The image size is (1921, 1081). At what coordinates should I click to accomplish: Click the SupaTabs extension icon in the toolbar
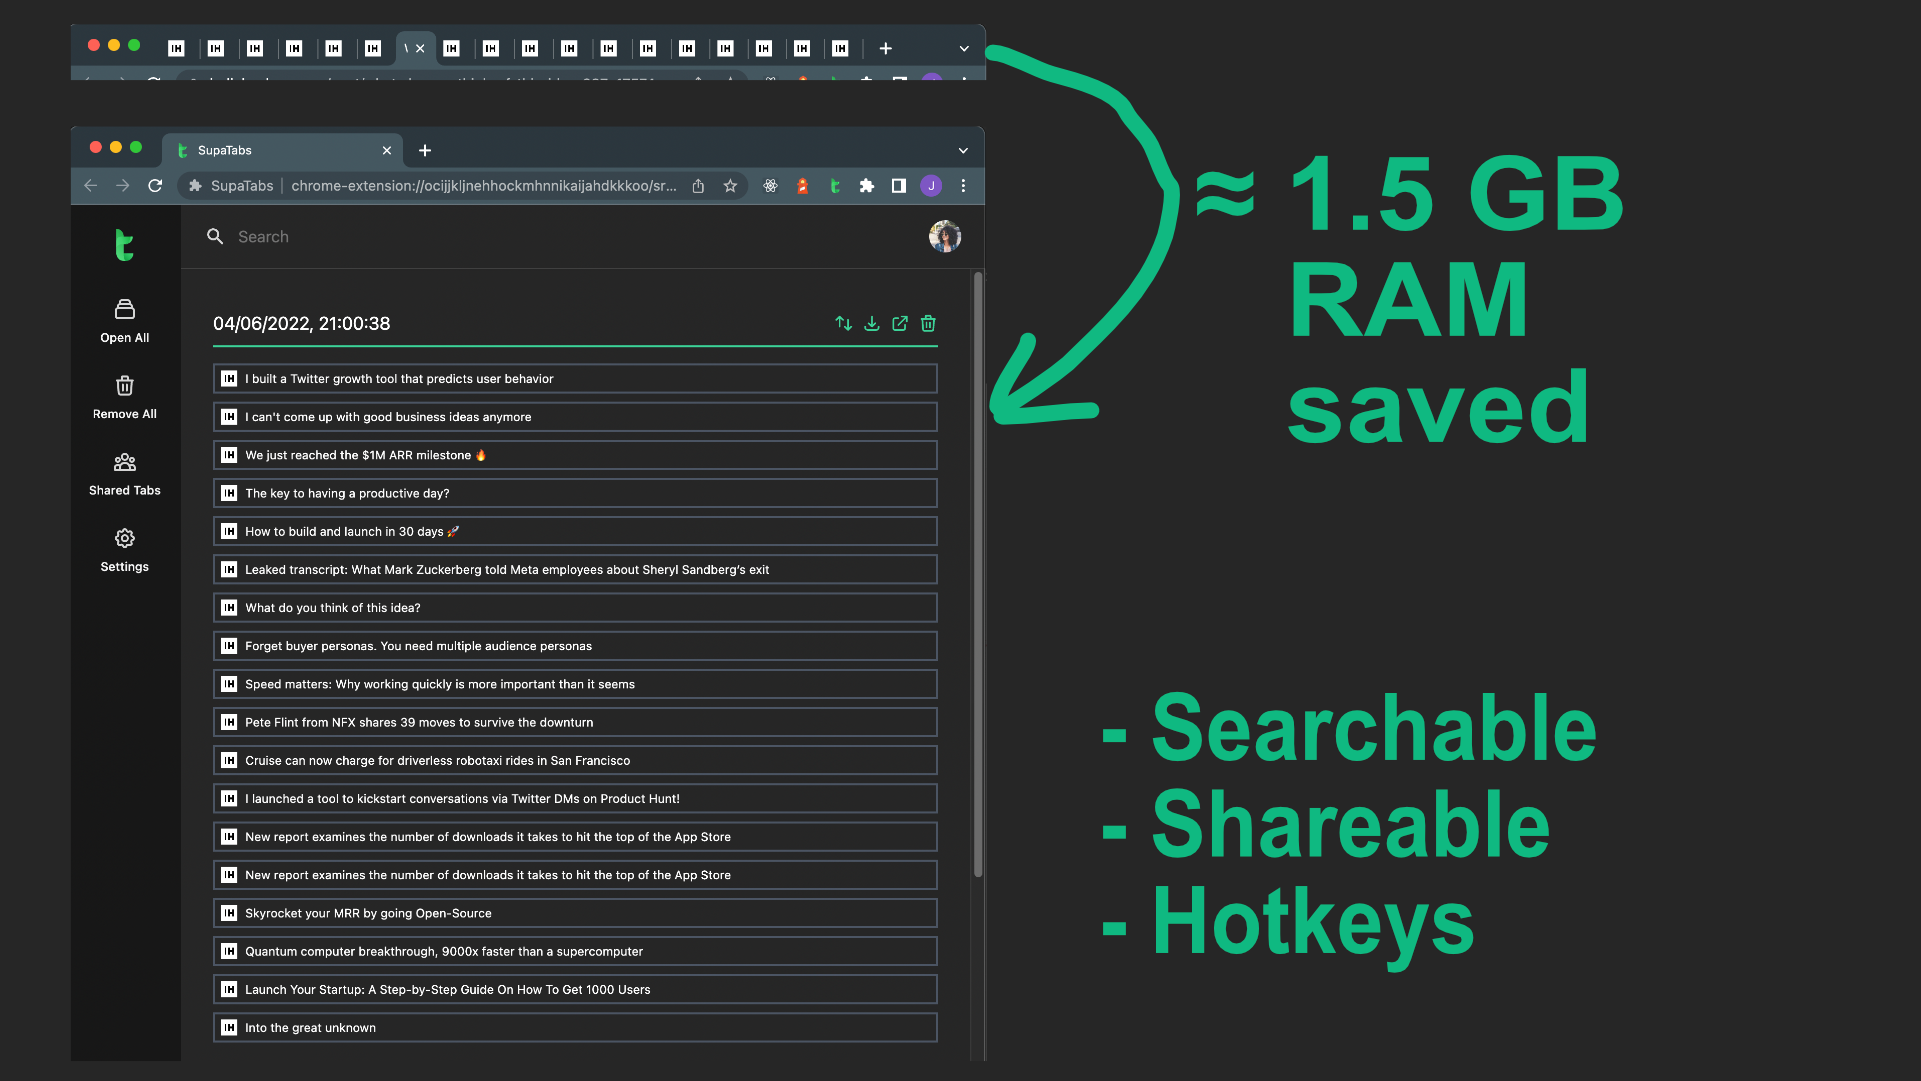click(834, 185)
